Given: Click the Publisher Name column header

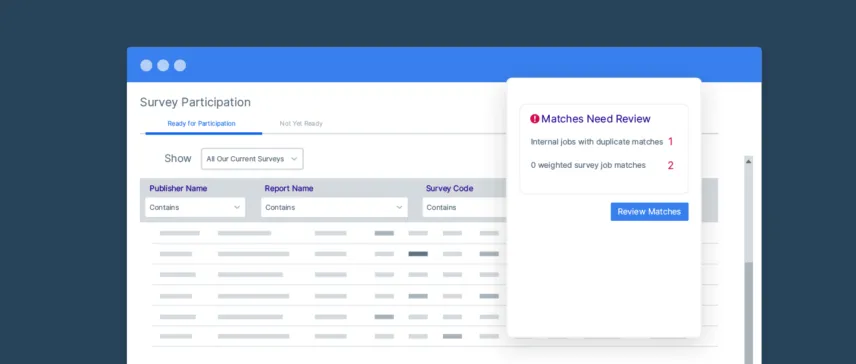Looking at the screenshot, I should point(178,188).
